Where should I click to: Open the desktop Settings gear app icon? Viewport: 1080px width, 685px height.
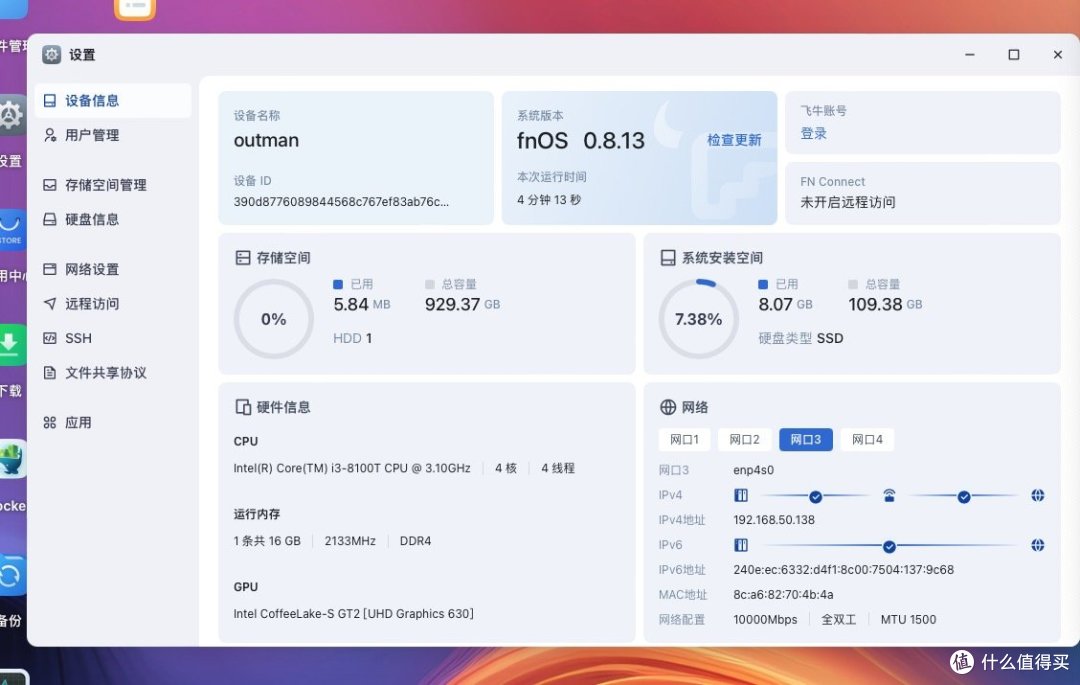point(12,116)
